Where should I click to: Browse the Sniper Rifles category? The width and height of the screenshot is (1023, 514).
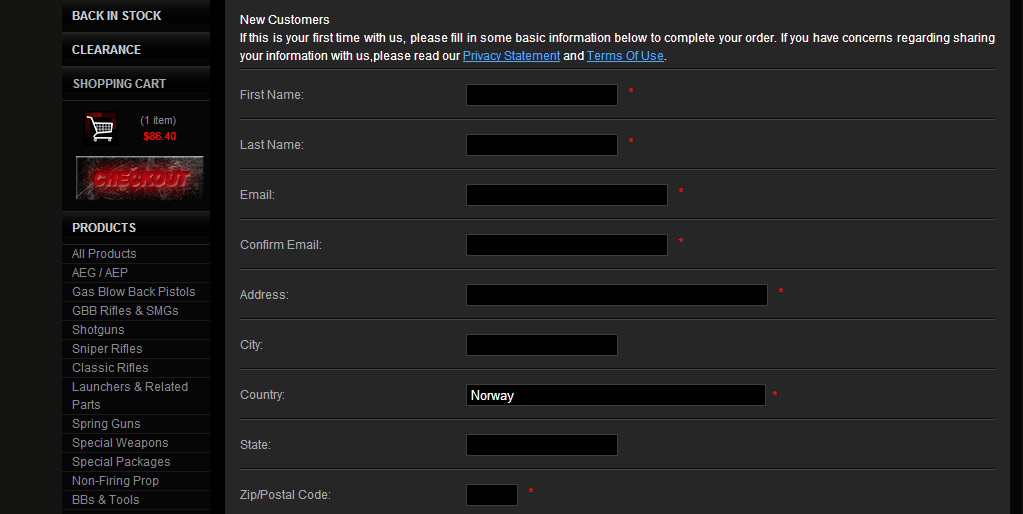click(107, 349)
